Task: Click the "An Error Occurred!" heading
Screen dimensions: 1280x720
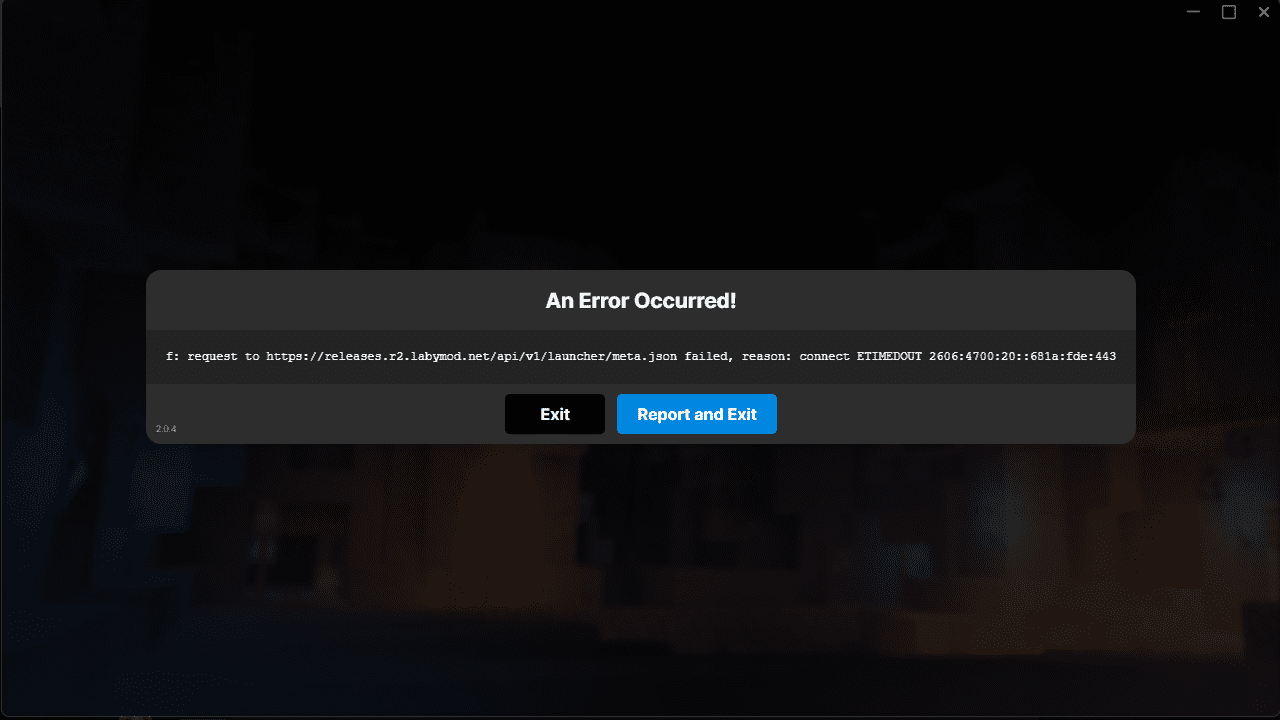Action: pyautogui.click(x=641, y=300)
